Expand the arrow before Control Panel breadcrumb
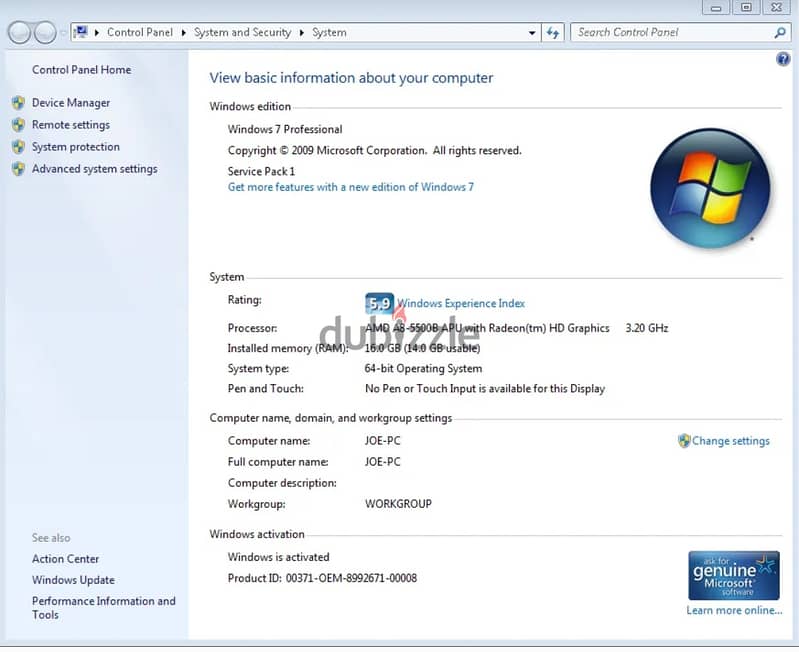Screen dimensions: 799x652 pyautogui.click(x=97, y=33)
